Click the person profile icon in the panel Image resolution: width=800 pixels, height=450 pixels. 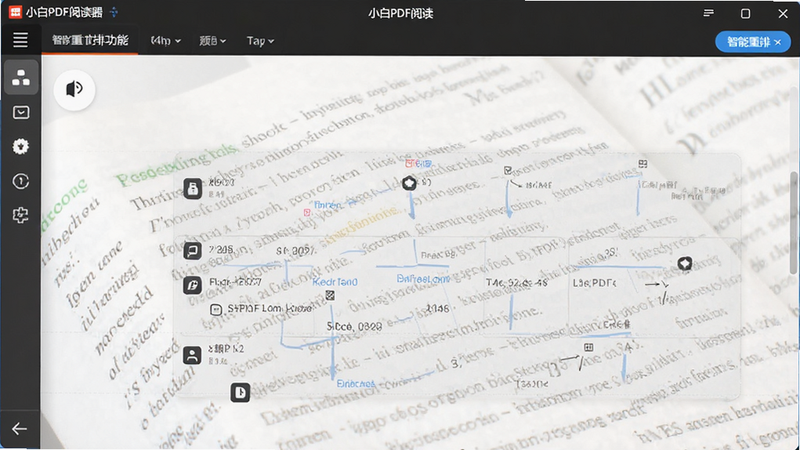click(192, 355)
